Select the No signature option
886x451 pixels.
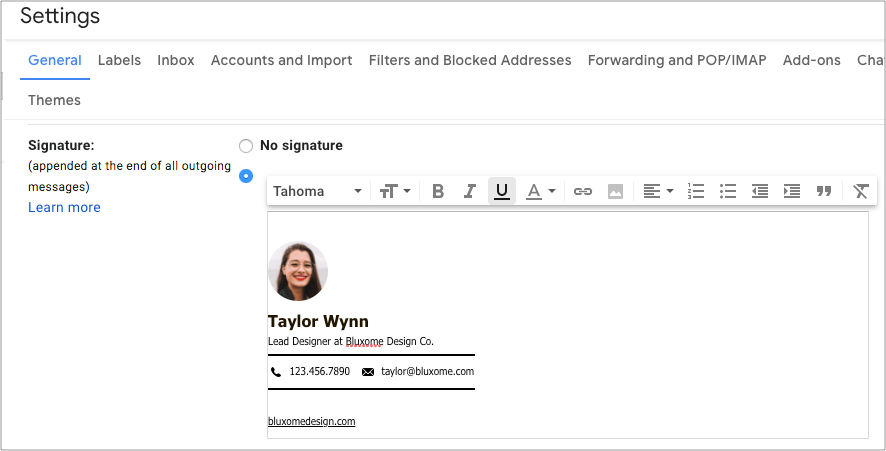tap(246, 146)
